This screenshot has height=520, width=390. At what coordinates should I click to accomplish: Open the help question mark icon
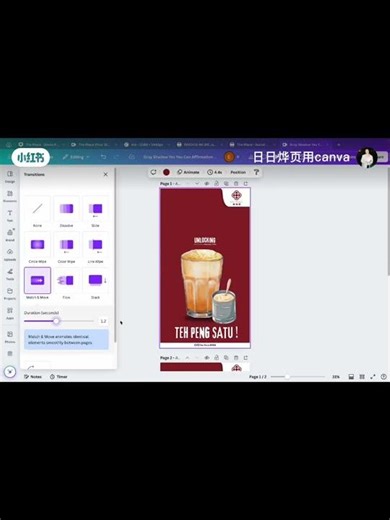tap(384, 377)
